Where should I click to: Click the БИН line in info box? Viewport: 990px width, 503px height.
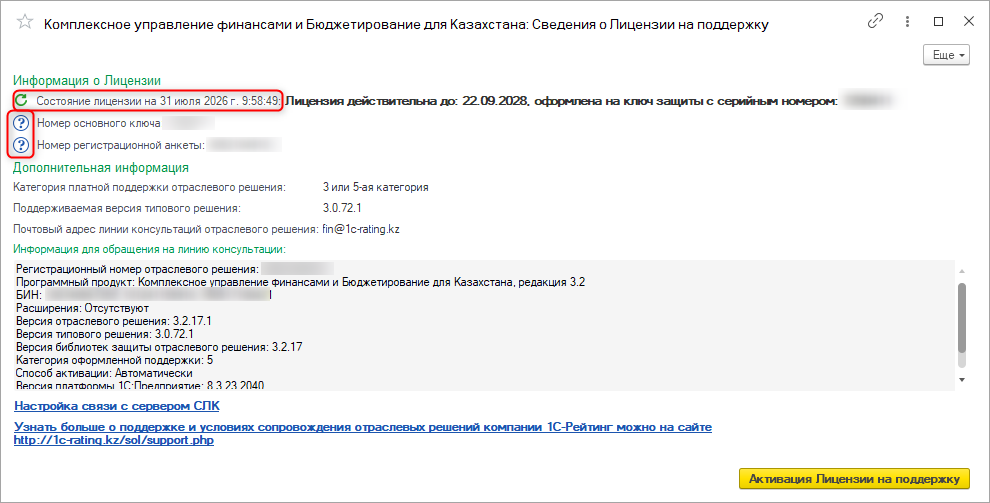tap(143, 295)
